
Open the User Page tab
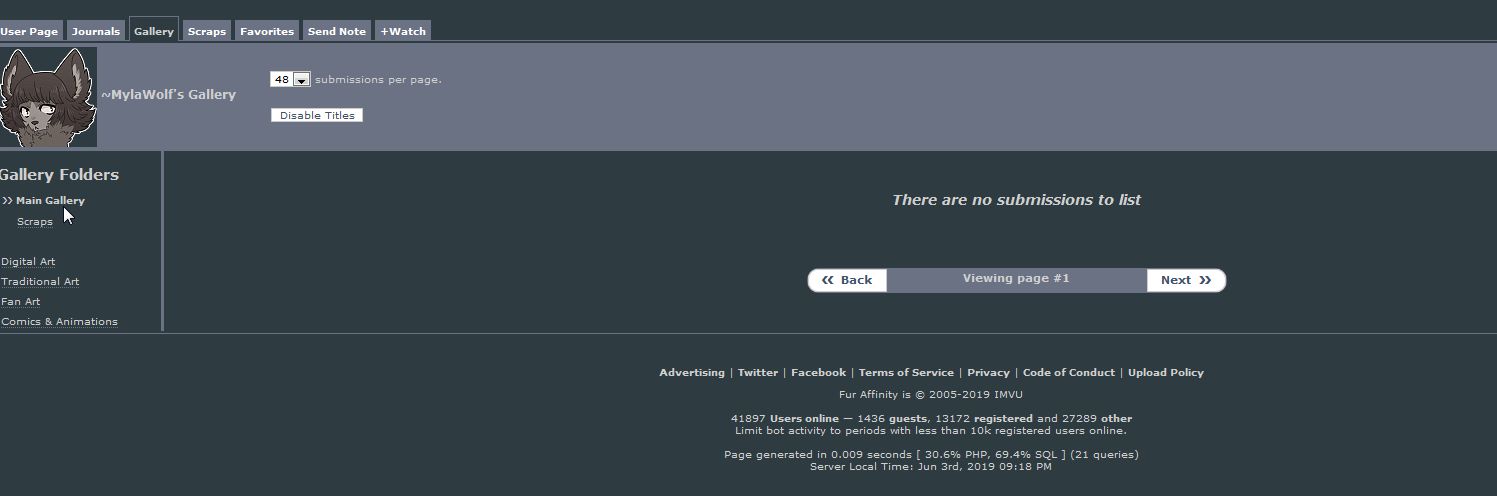[x=30, y=31]
